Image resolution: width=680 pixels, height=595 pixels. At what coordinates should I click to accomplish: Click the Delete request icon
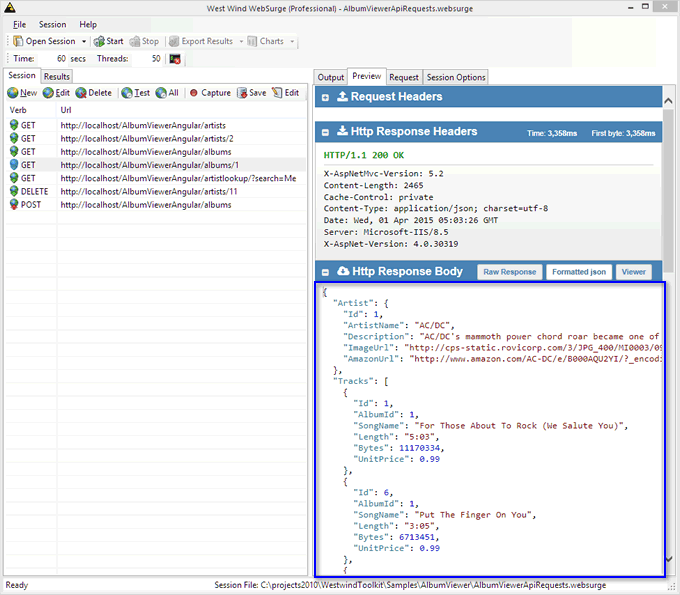(x=80, y=93)
